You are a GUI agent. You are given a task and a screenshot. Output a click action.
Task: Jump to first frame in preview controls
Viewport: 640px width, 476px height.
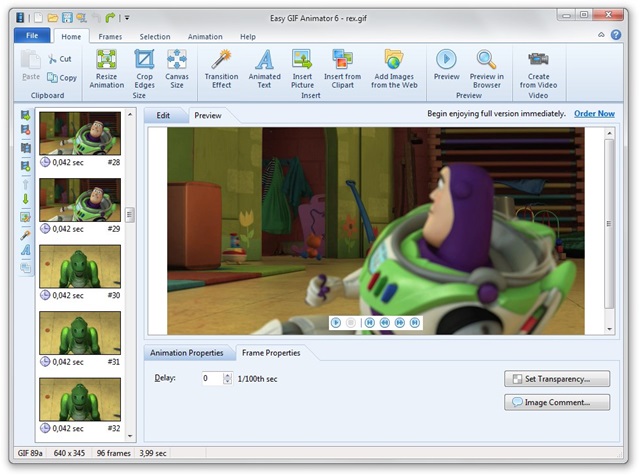(369, 323)
